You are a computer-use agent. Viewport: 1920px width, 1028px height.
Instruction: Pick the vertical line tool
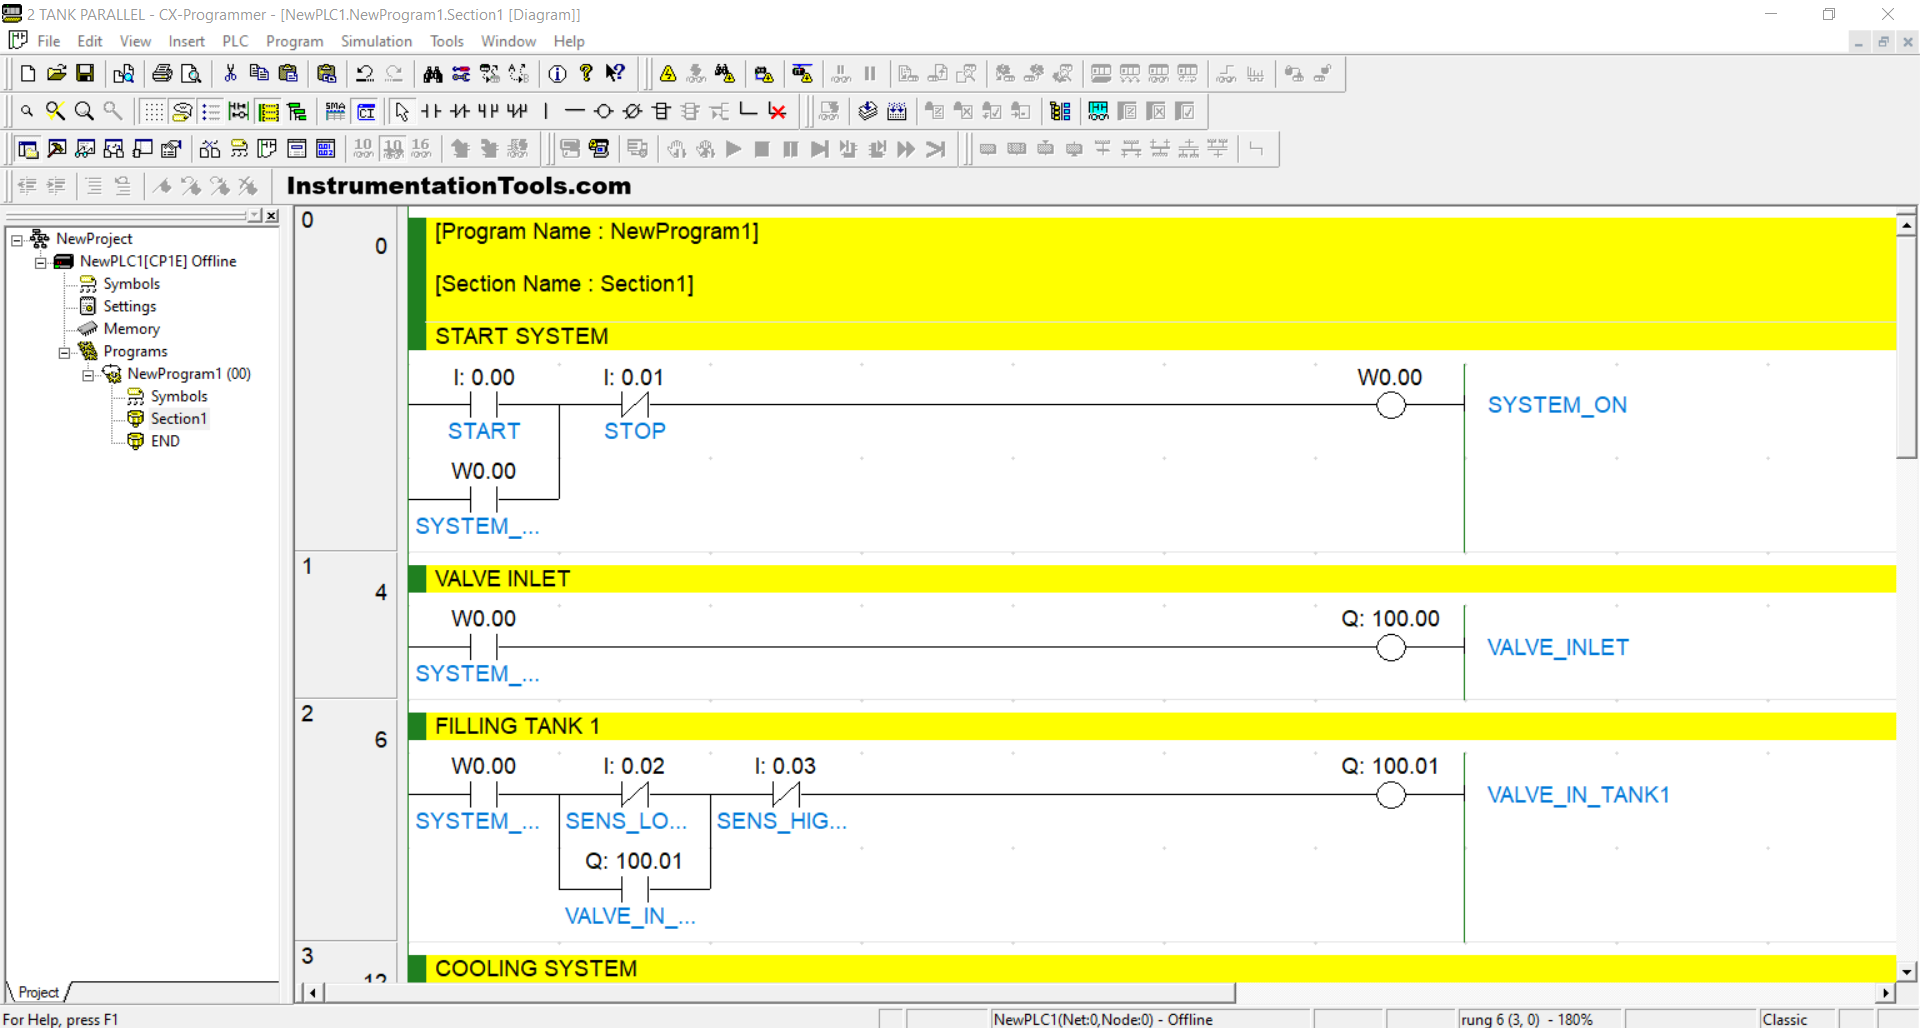tap(546, 111)
